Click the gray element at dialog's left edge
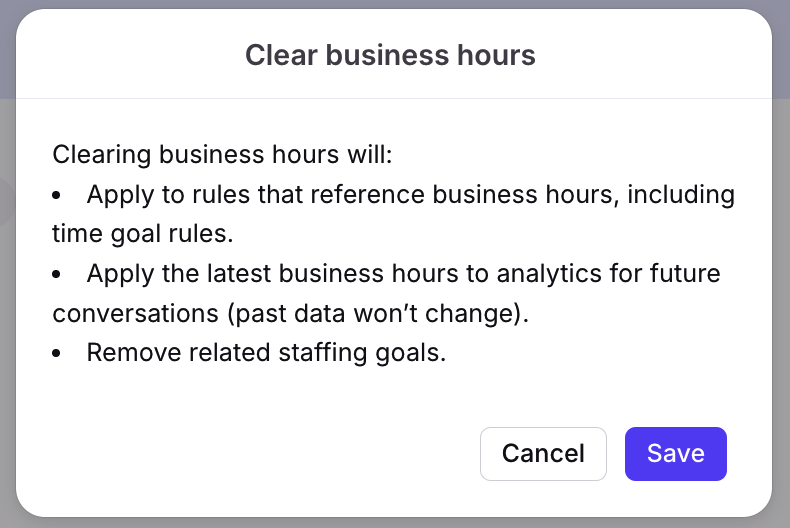Image resolution: width=790 pixels, height=528 pixels. point(7,202)
